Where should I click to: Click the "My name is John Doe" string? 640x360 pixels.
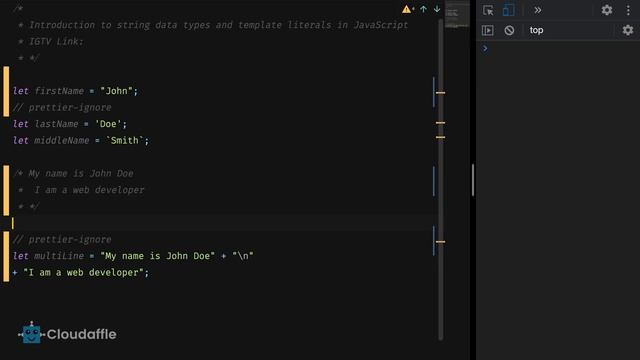[x=158, y=256]
